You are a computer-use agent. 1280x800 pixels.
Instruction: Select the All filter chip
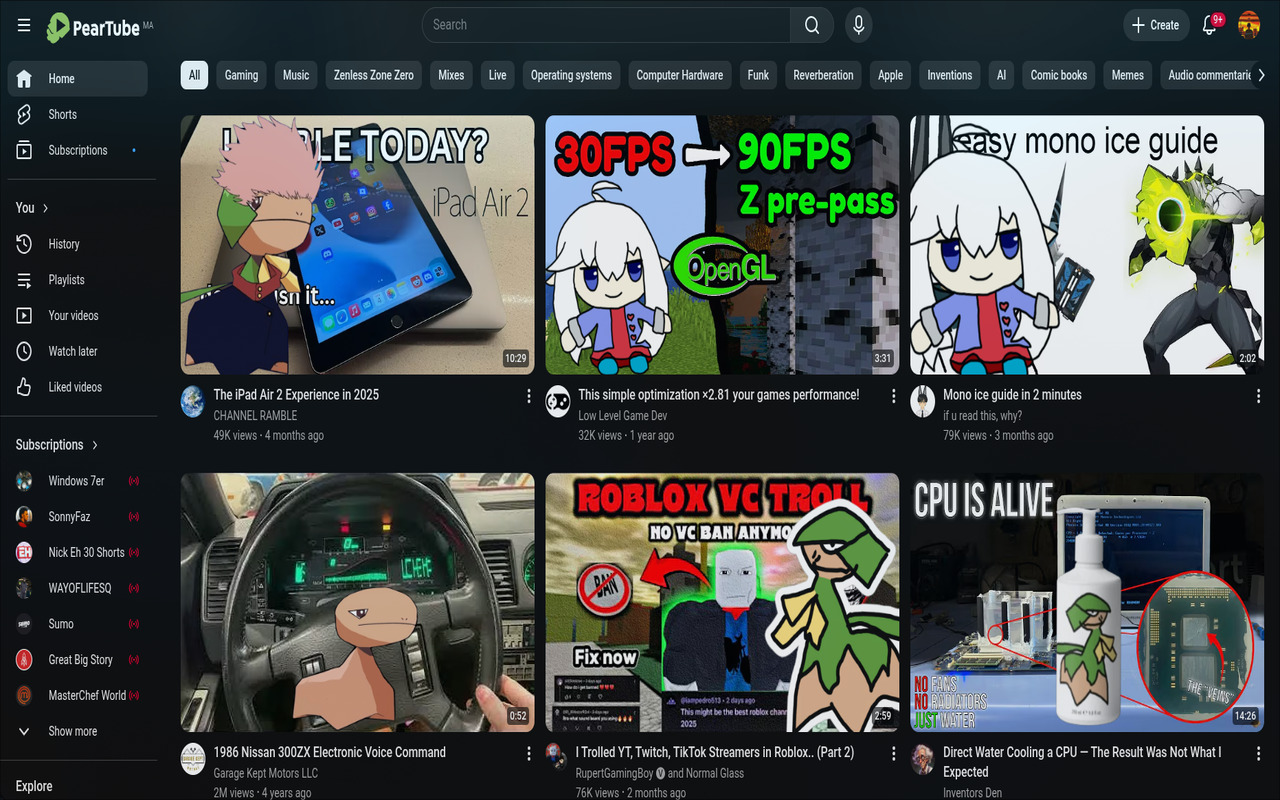tap(194, 75)
